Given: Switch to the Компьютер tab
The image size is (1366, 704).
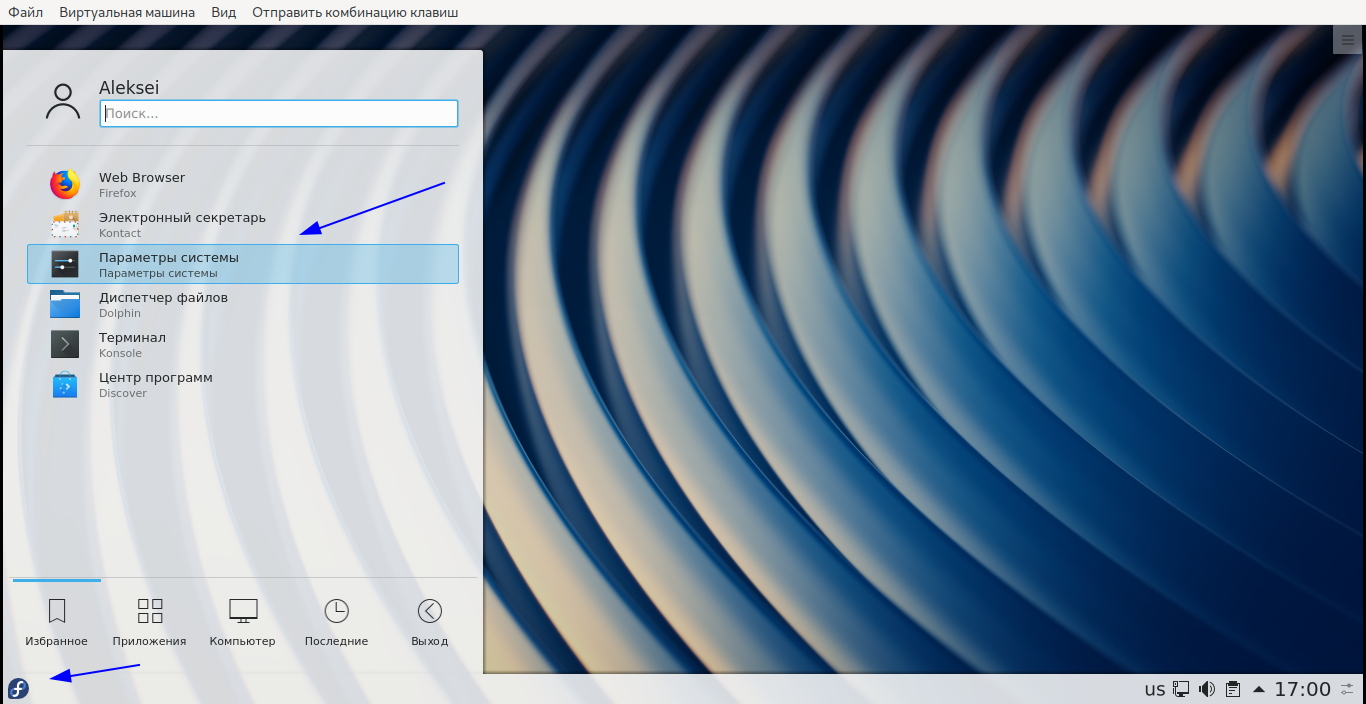Looking at the screenshot, I should 243,622.
